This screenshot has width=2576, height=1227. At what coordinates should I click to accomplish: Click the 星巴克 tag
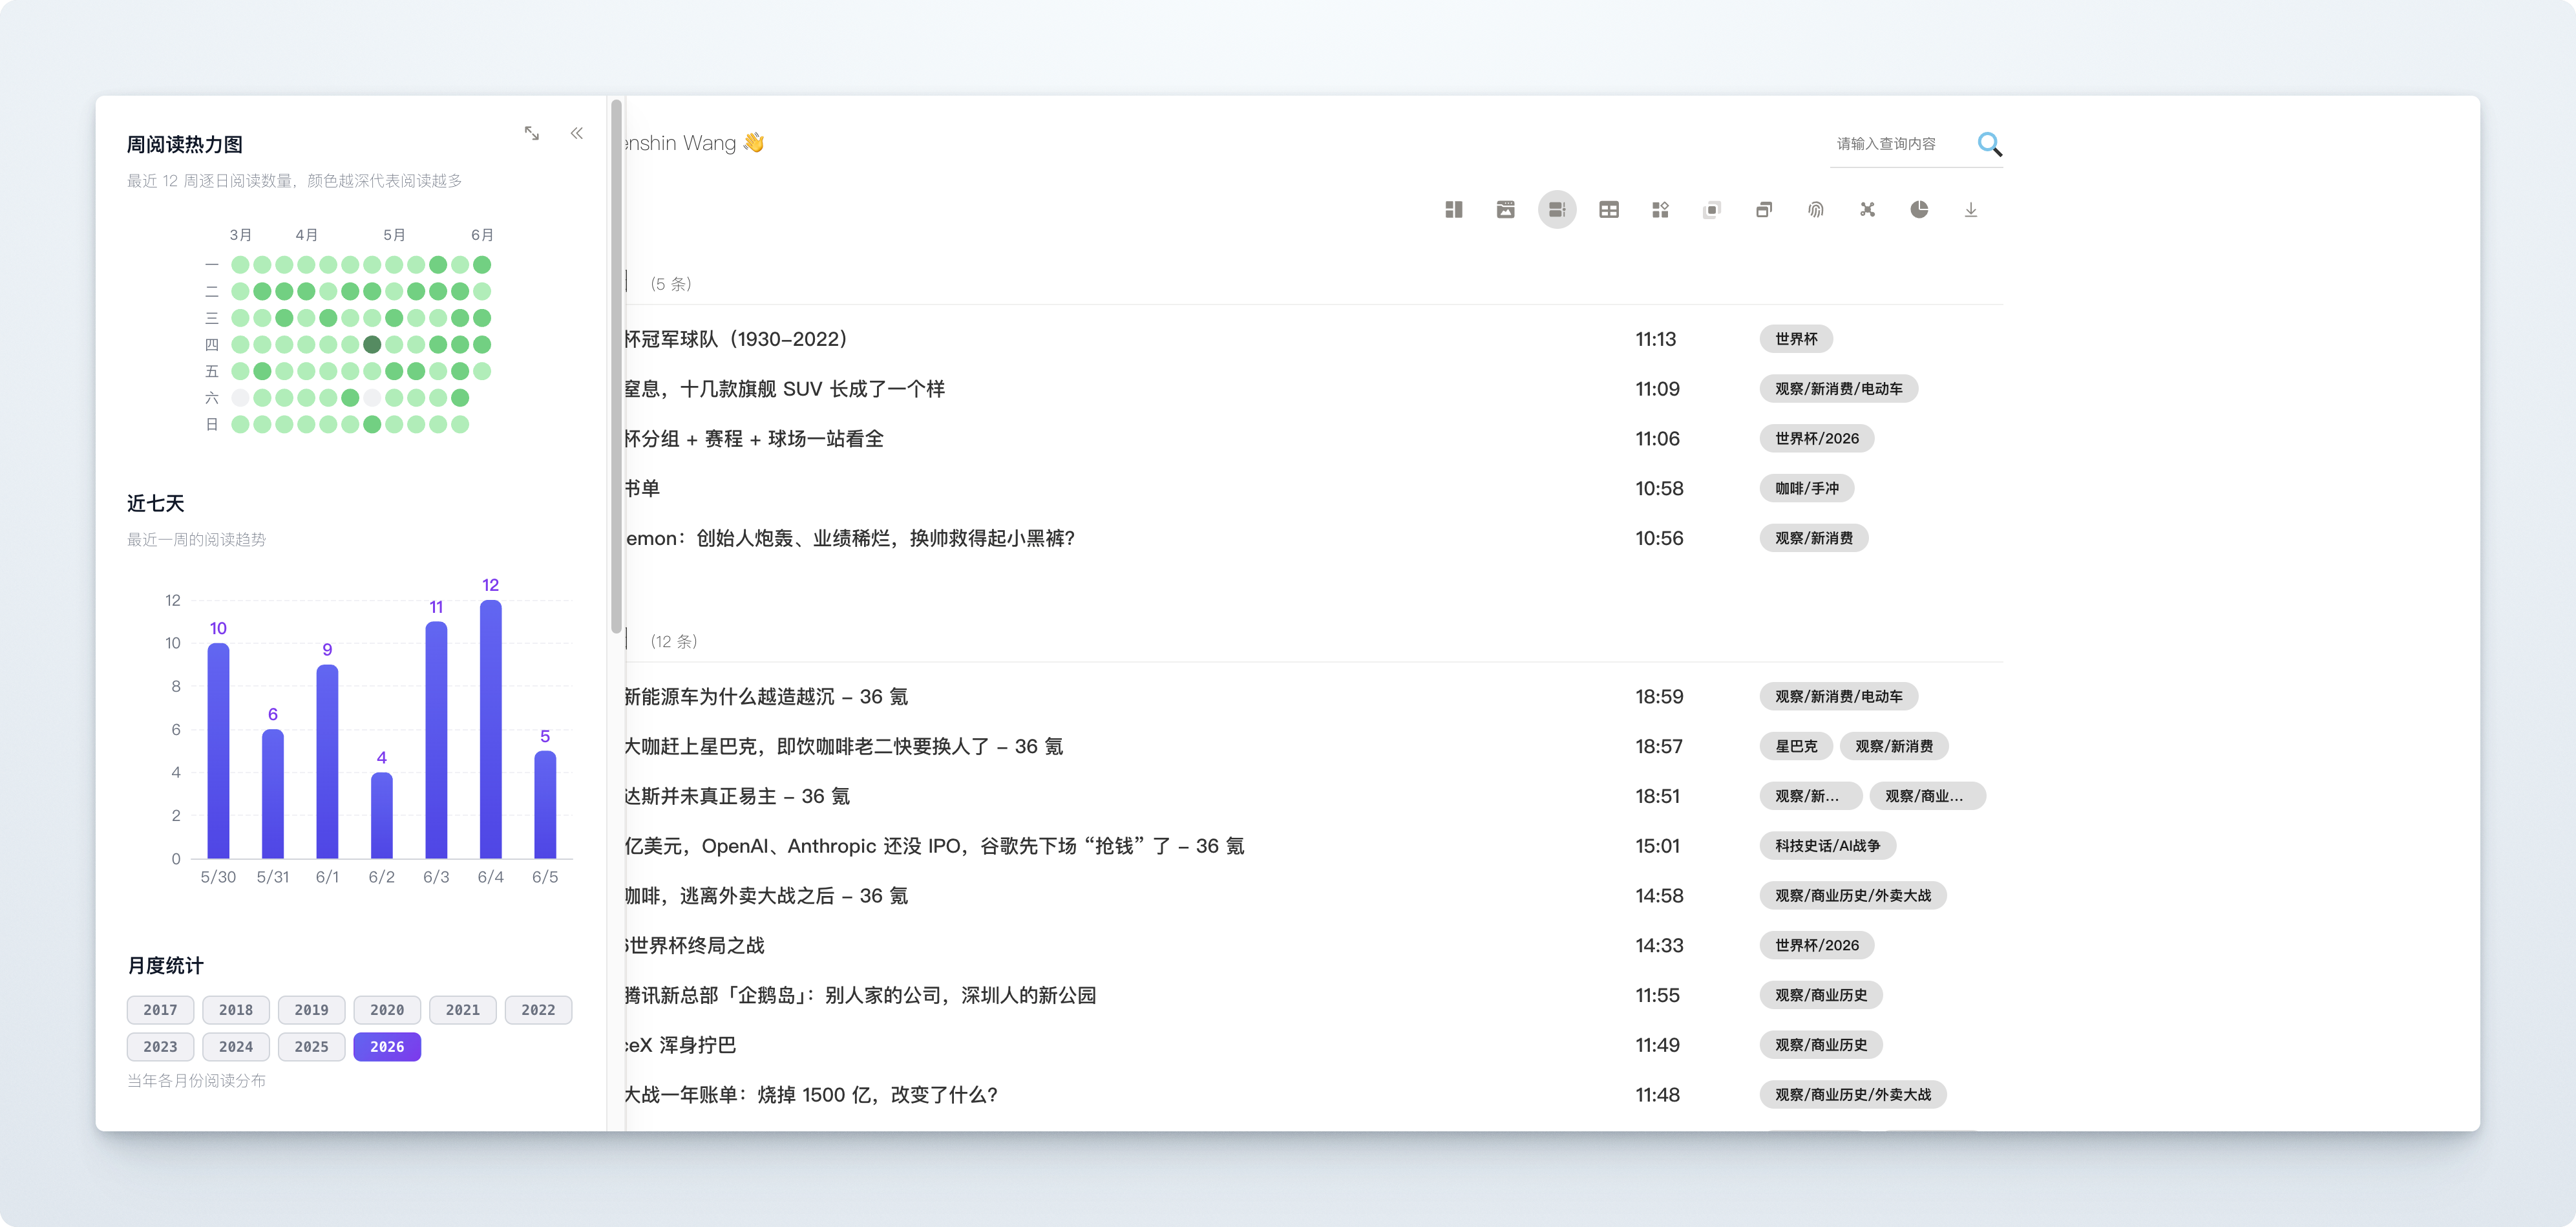(x=1796, y=746)
